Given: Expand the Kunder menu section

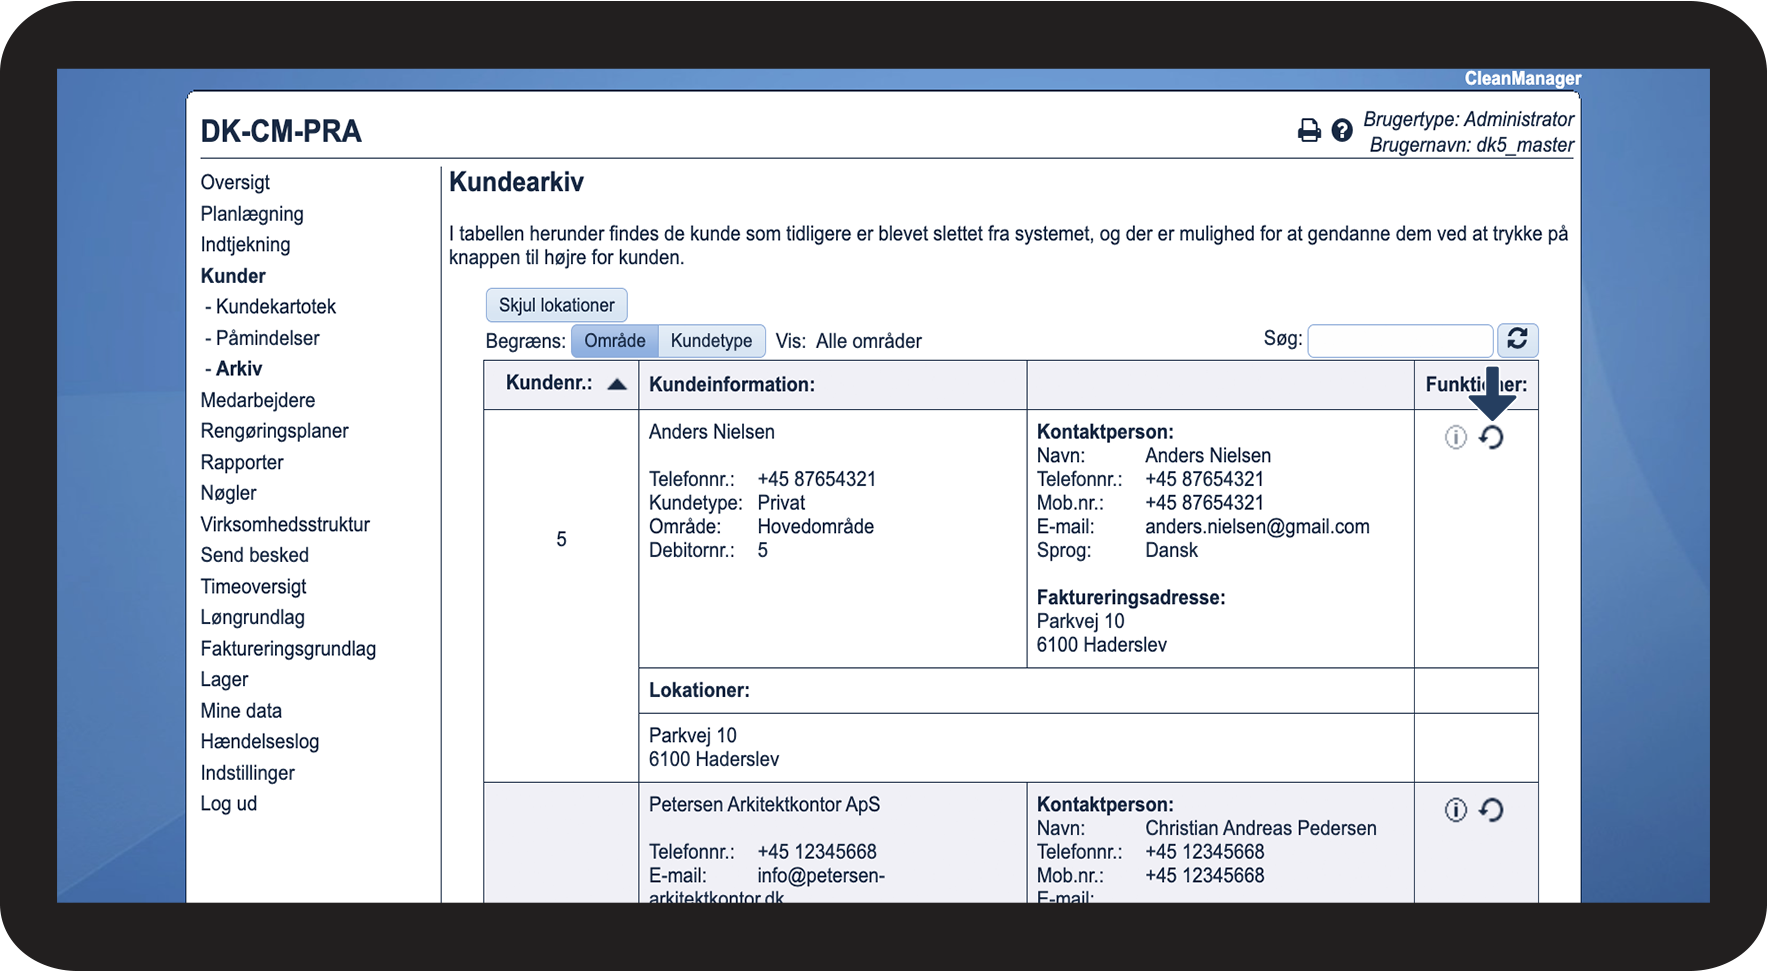Looking at the screenshot, I should tap(233, 276).
